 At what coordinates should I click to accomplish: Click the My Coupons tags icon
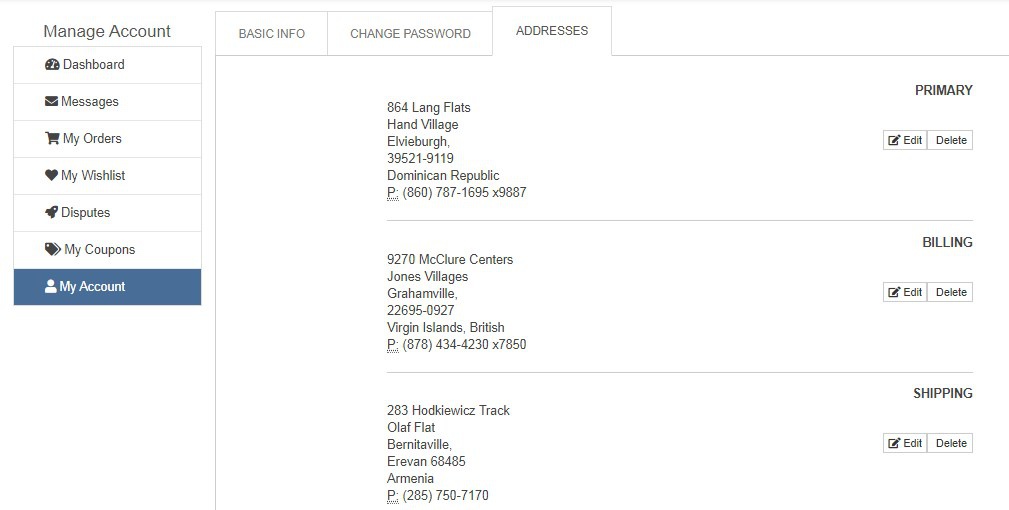point(53,250)
